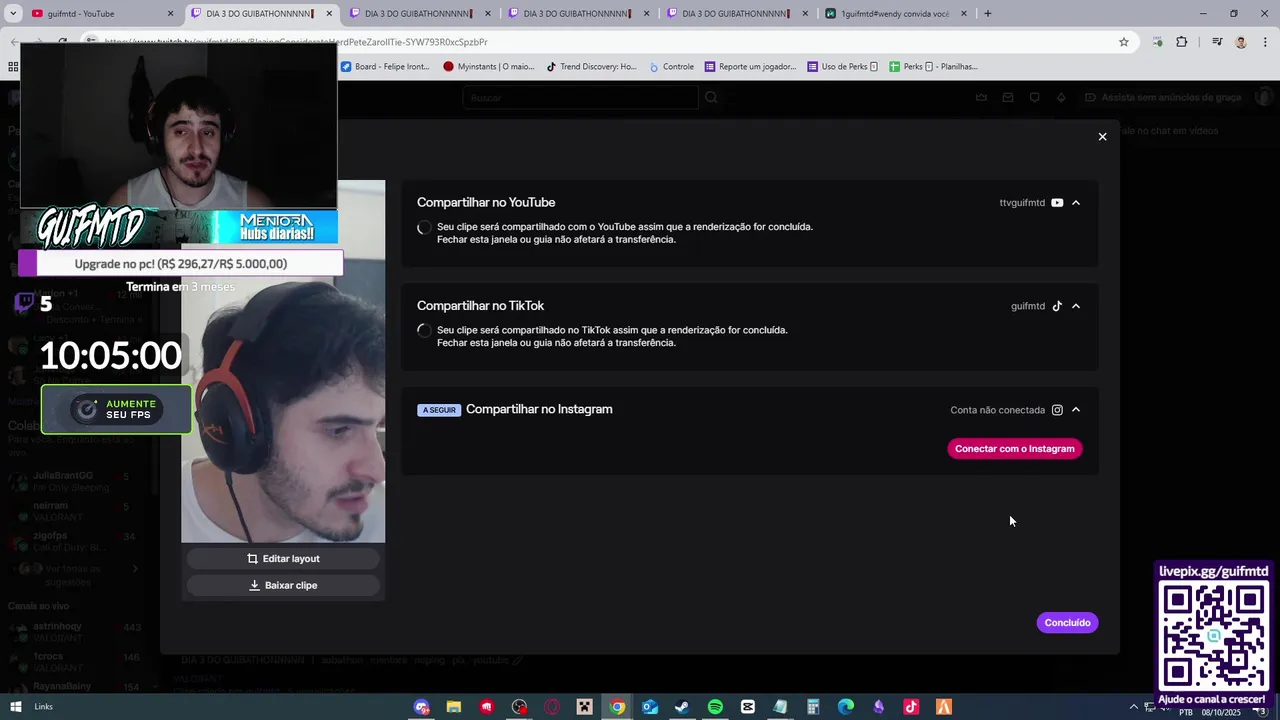Open Spotify from the taskbar
This screenshot has width=1280, height=720.
pyautogui.click(x=715, y=707)
